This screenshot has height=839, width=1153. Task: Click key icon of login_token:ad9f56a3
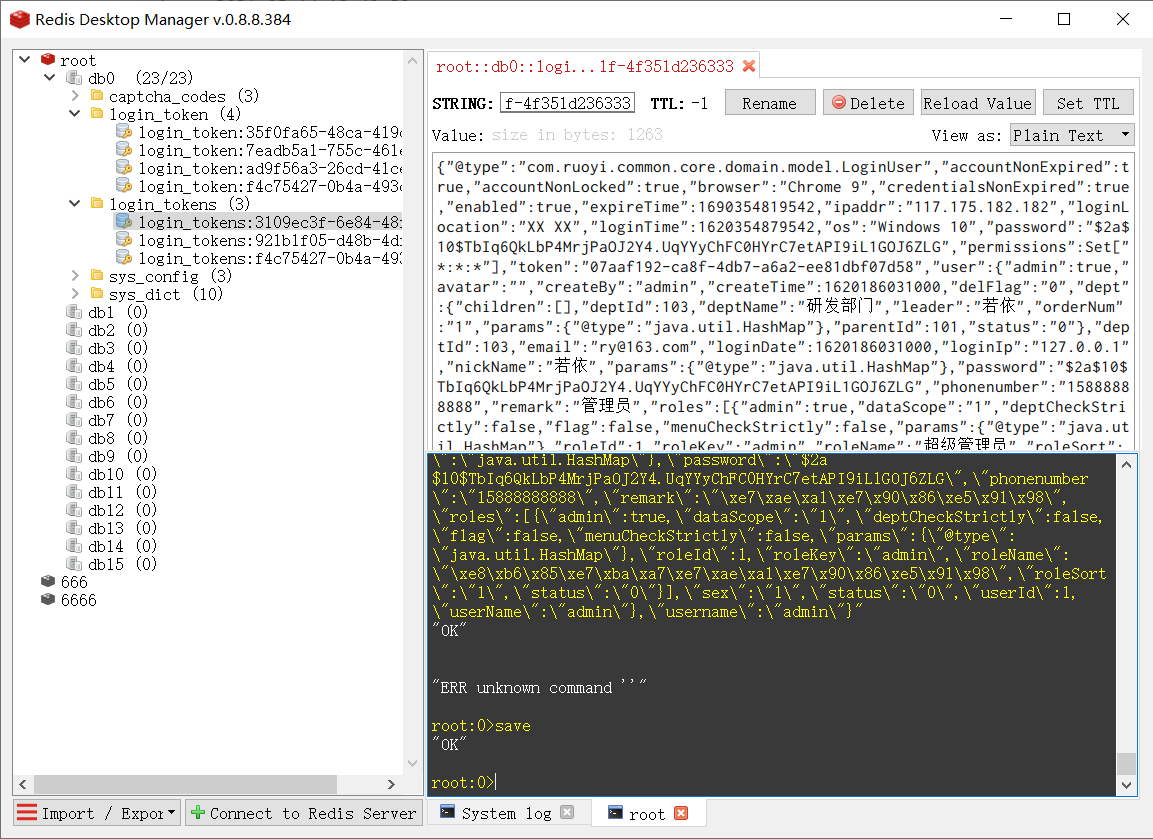[124, 168]
